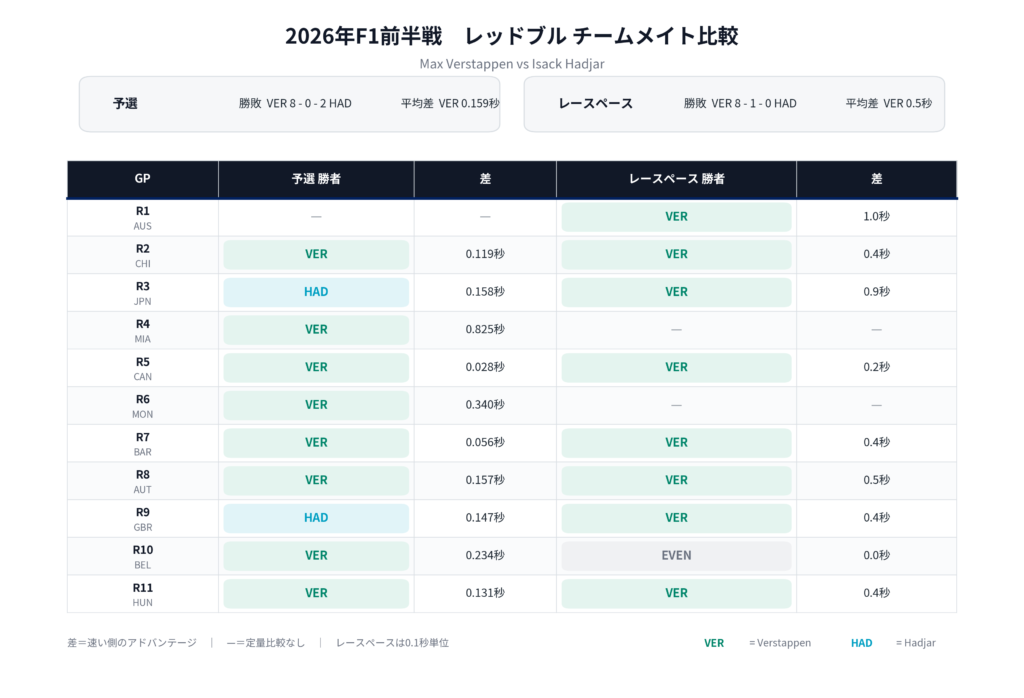Select the R3 JPN row label

142,293
